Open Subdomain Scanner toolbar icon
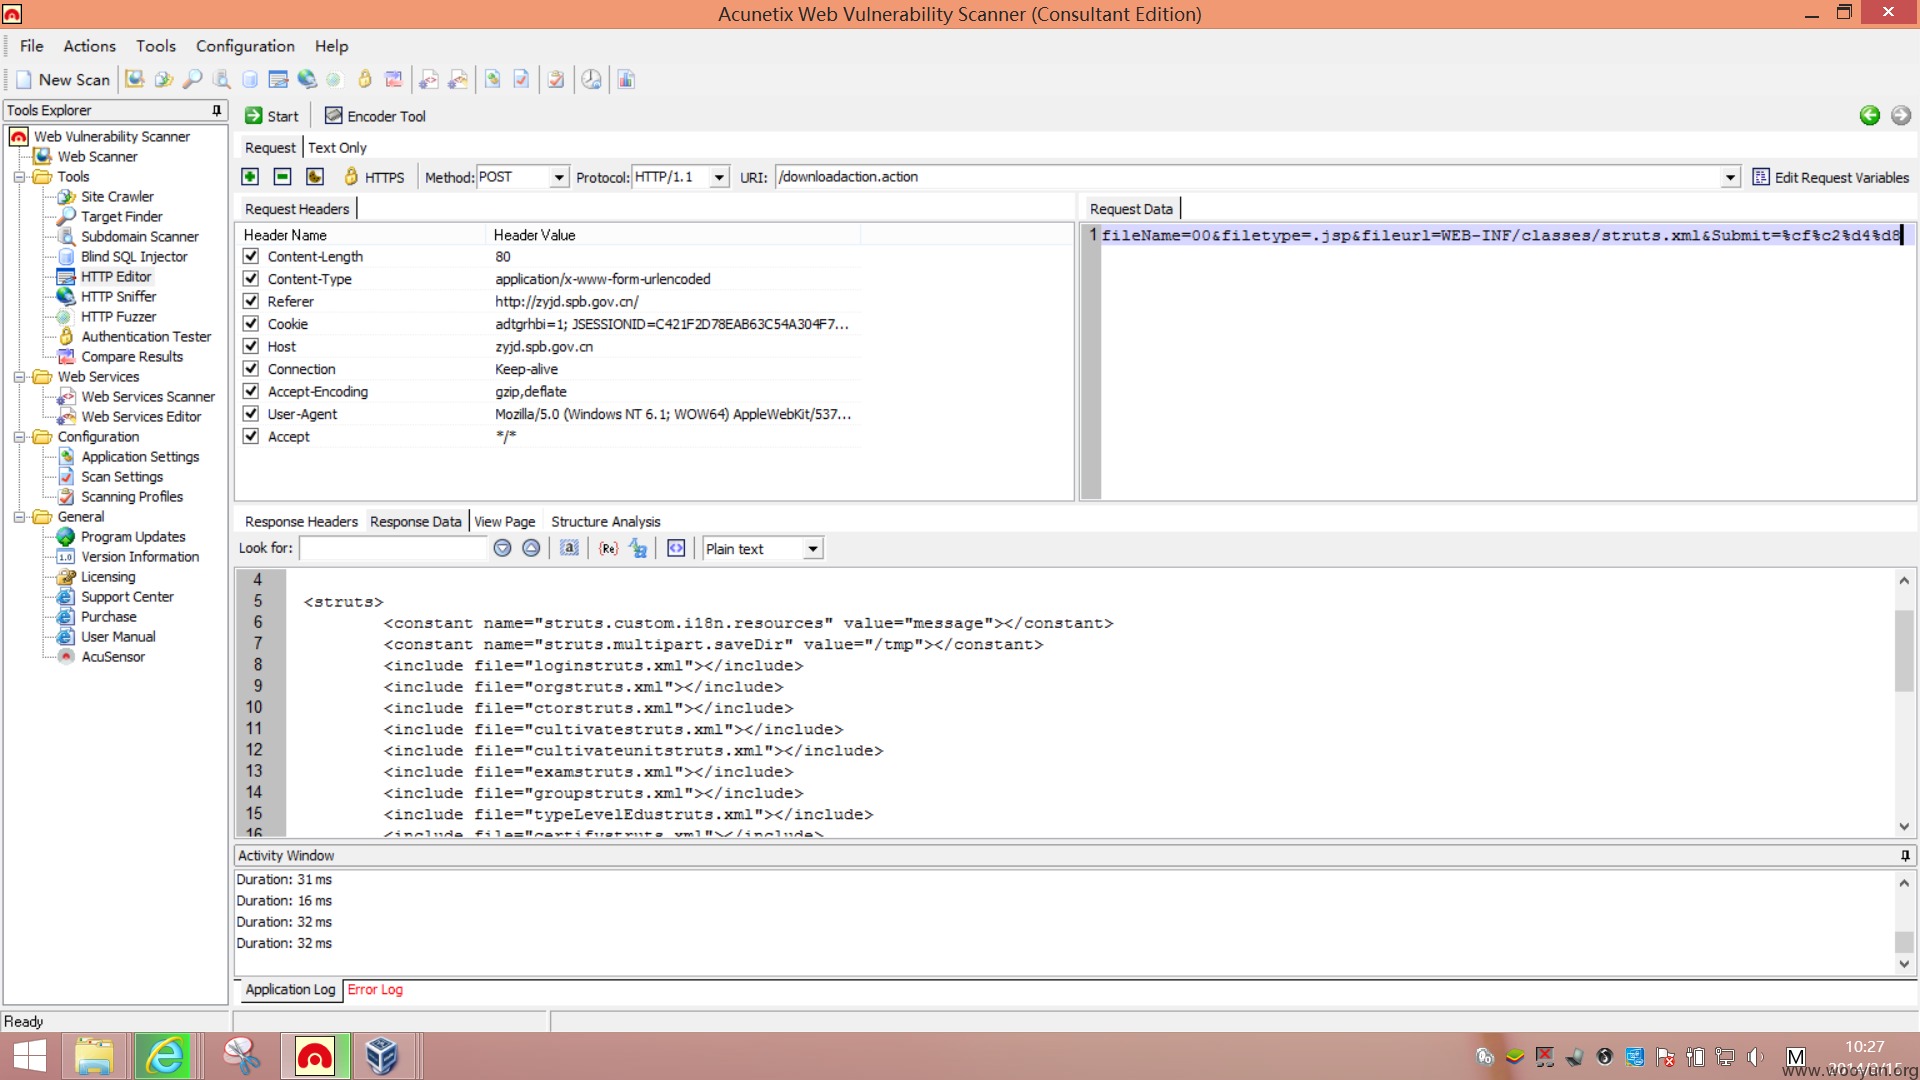Viewport: 1920px width, 1080px height. (221, 79)
